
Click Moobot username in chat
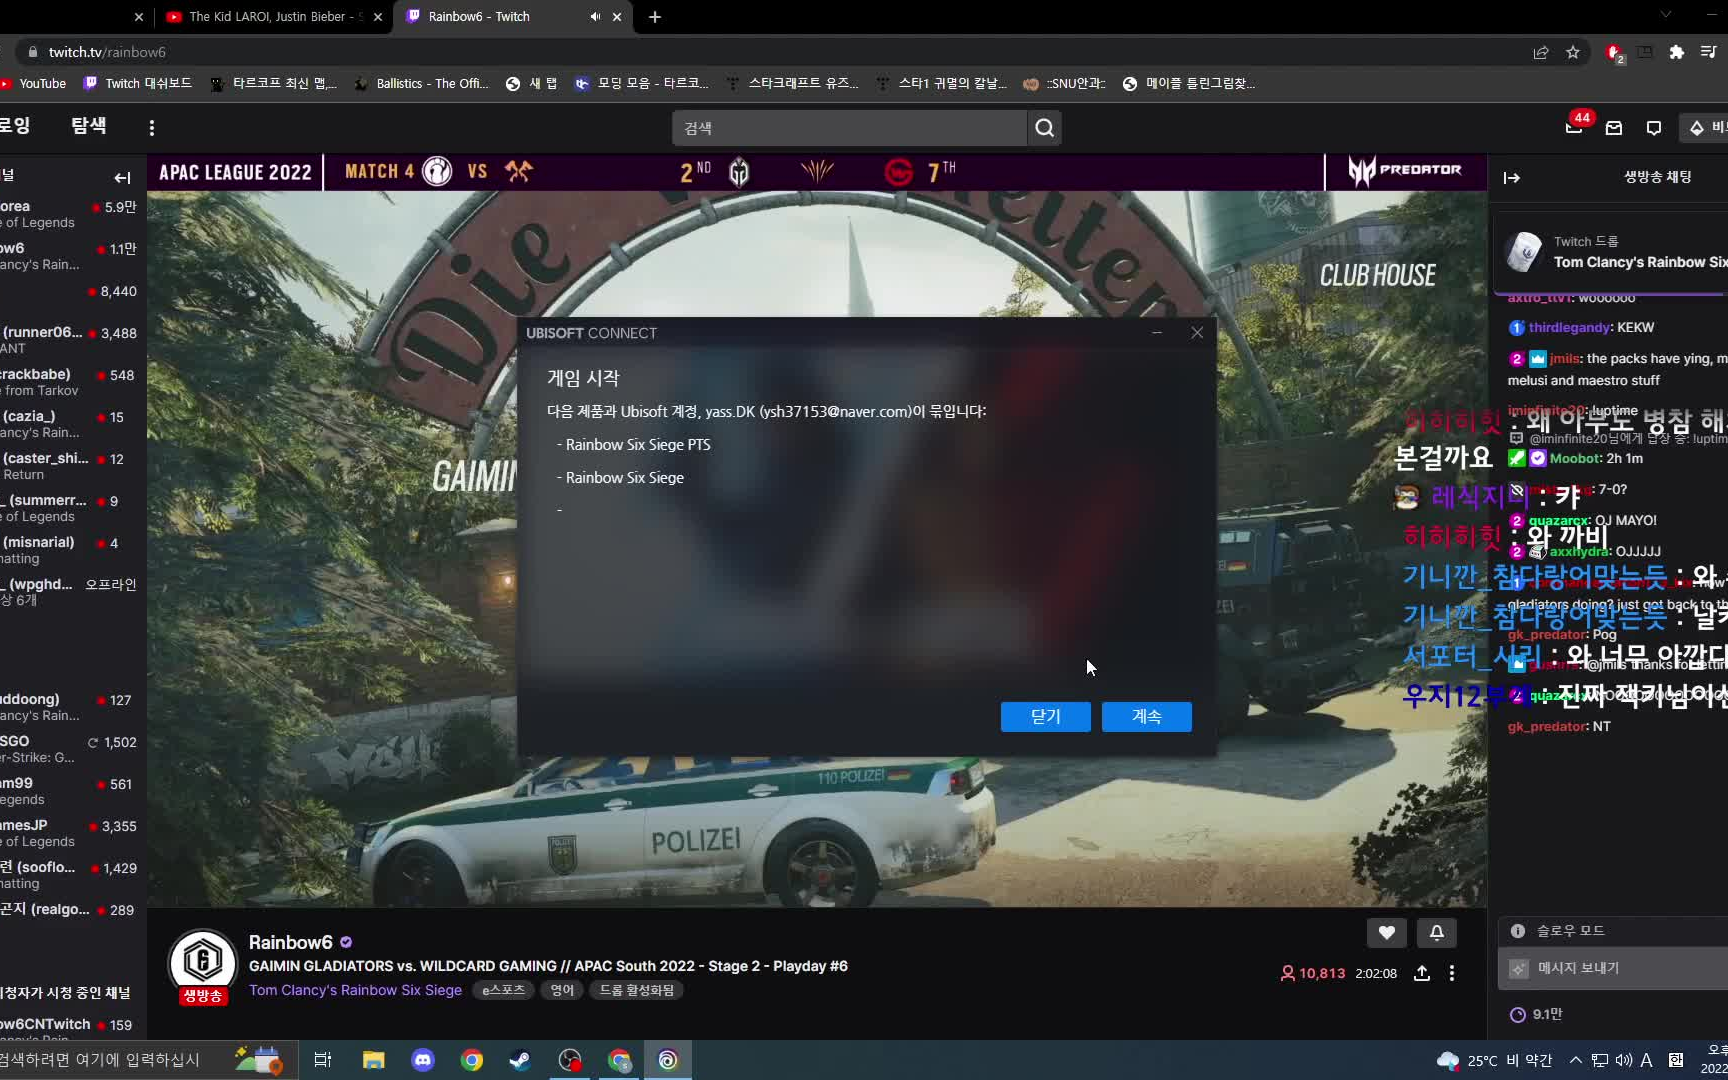pyautogui.click(x=1575, y=458)
